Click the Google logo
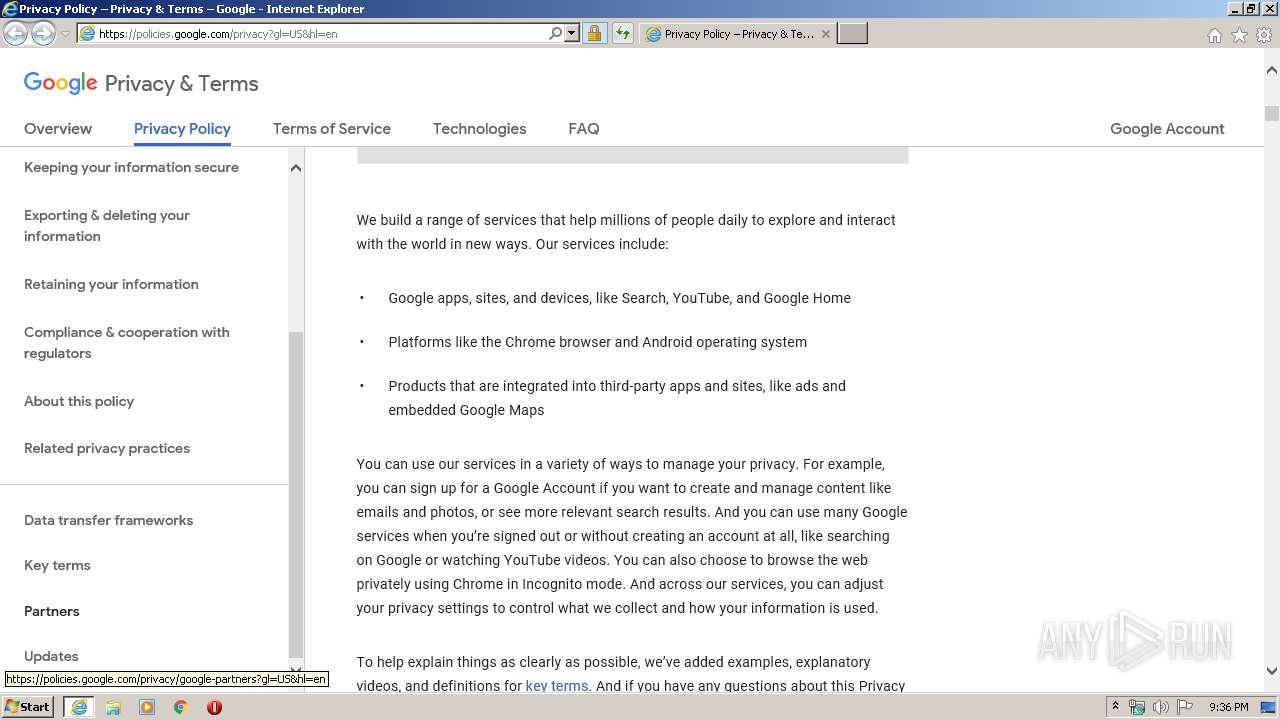The width and height of the screenshot is (1280, 720). point(61,83)
